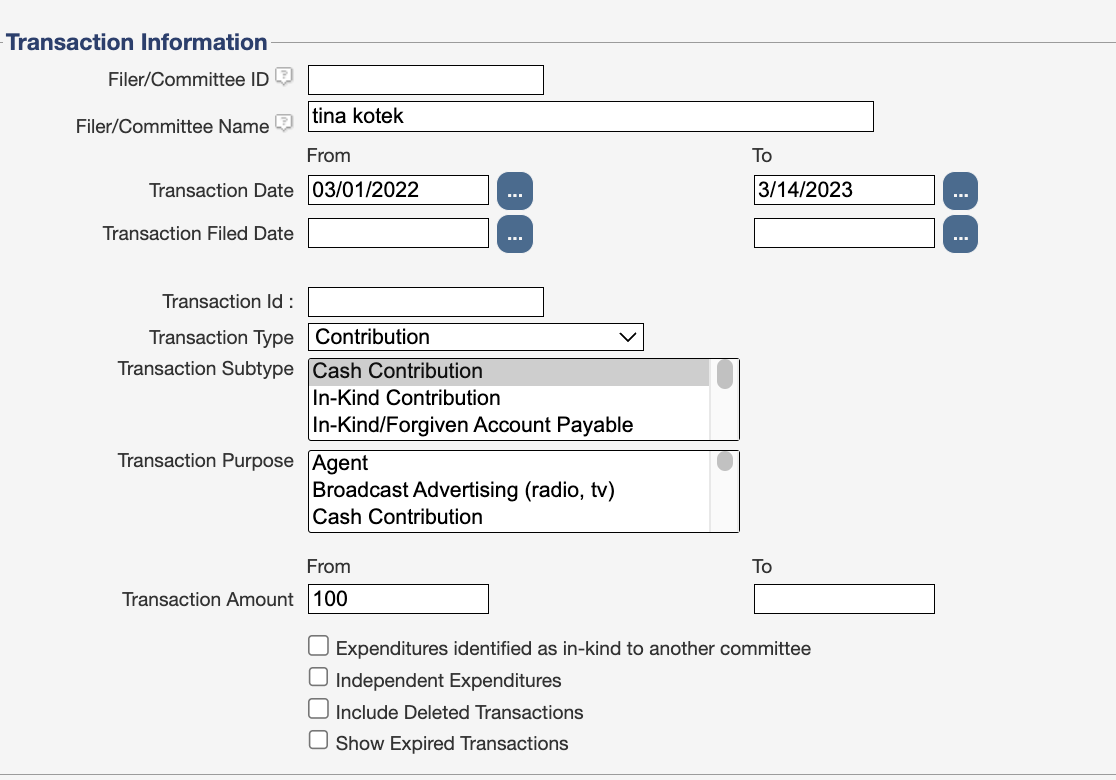1116x780 pixels.
Task: Tick Include Deleted Transactions
Action: 318,709
